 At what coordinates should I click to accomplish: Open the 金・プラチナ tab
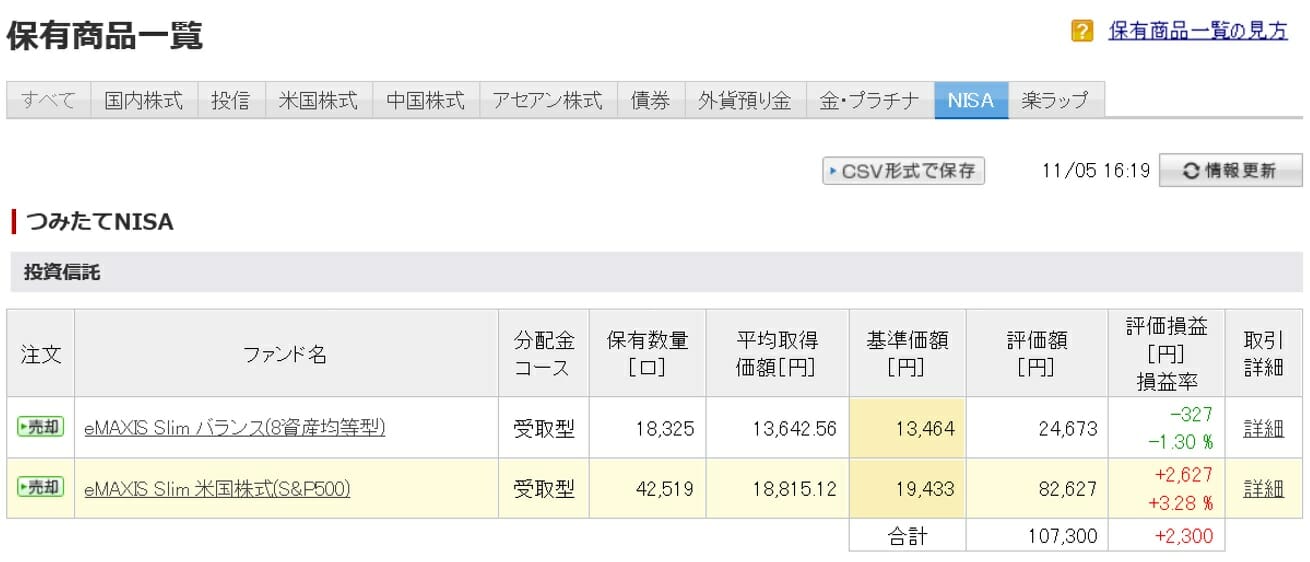(x=869, y=100)
